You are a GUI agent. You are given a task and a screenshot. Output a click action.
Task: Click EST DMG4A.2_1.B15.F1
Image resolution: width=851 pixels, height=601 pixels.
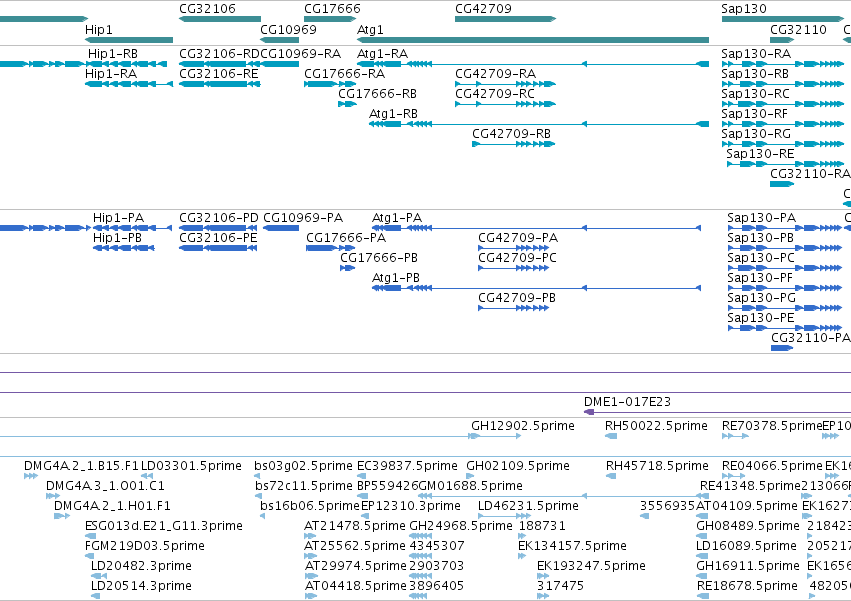click(81, 466)
